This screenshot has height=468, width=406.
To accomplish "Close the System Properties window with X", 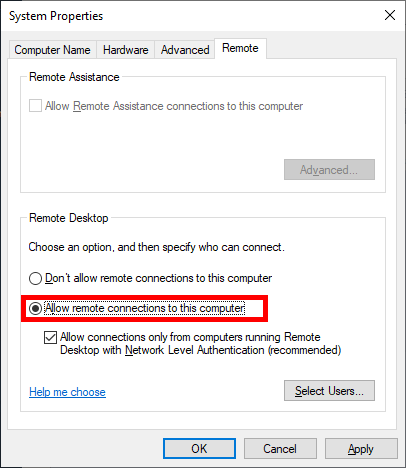I will point(390,15).
